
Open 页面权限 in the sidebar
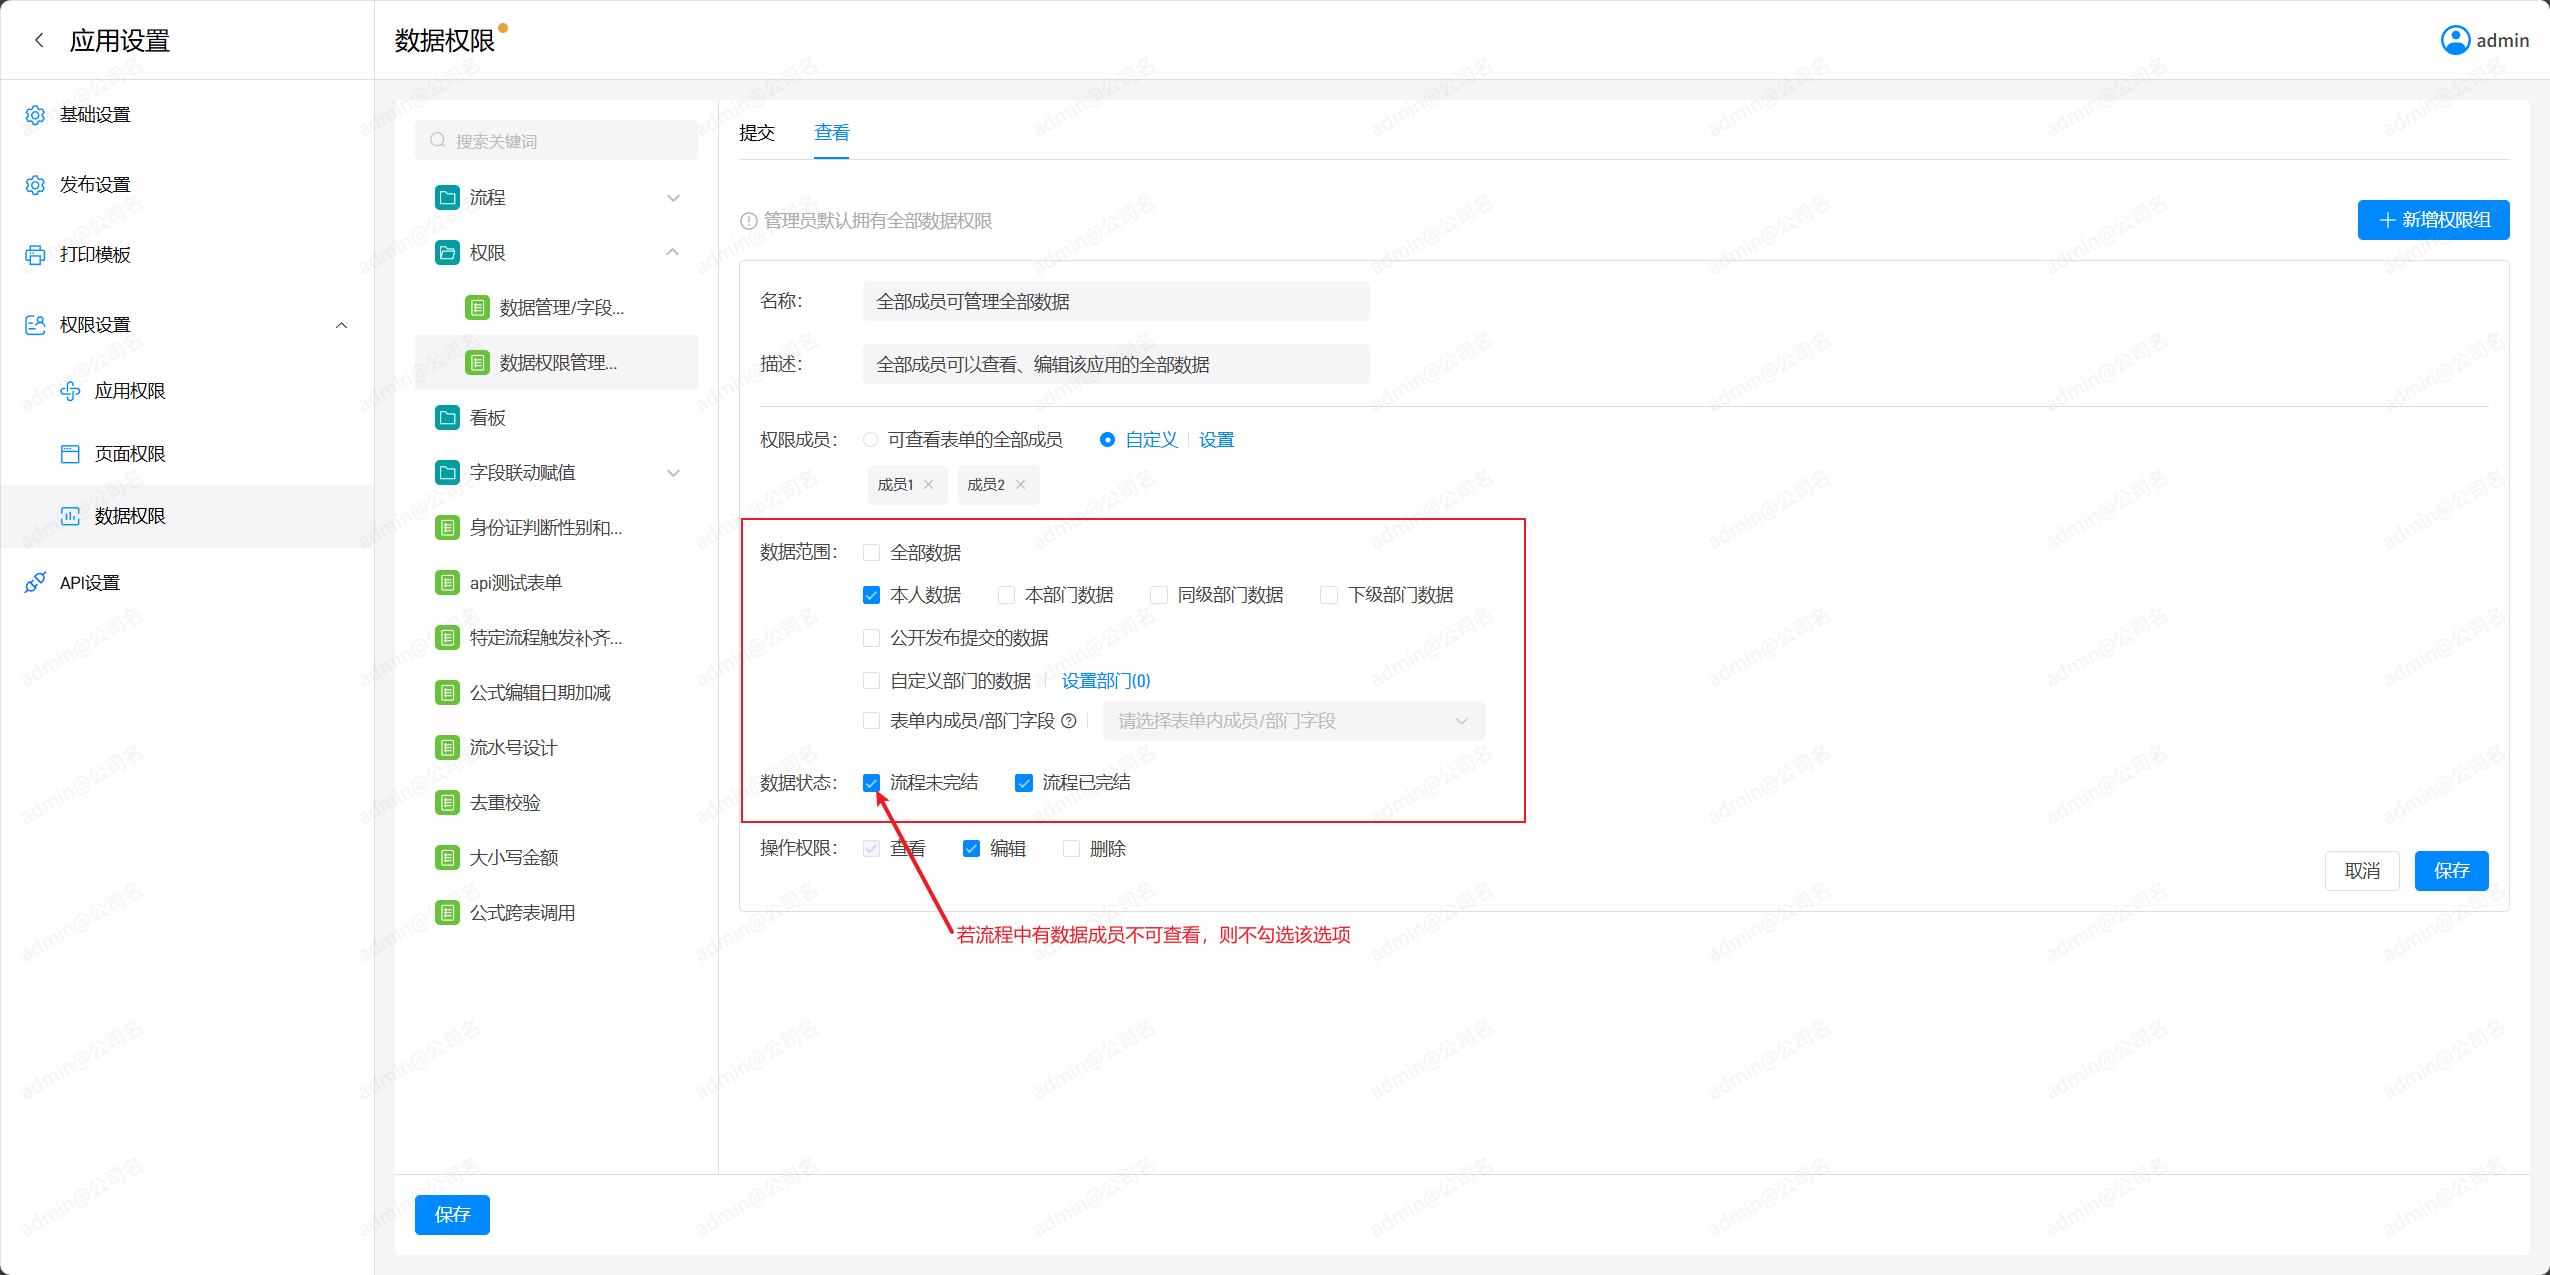coord(130,454)
